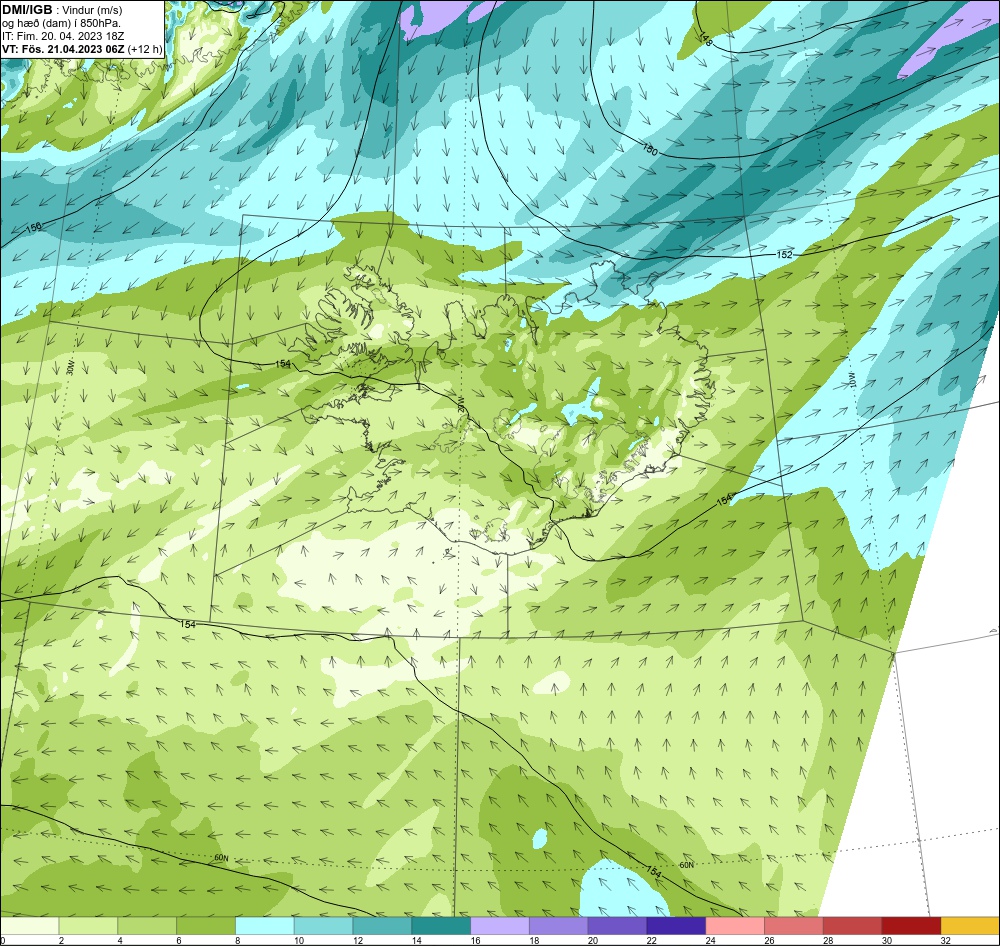This screenshot has height=946, width=1000.
Task: Select the "152" height contour label
Action: coord(784,255)
